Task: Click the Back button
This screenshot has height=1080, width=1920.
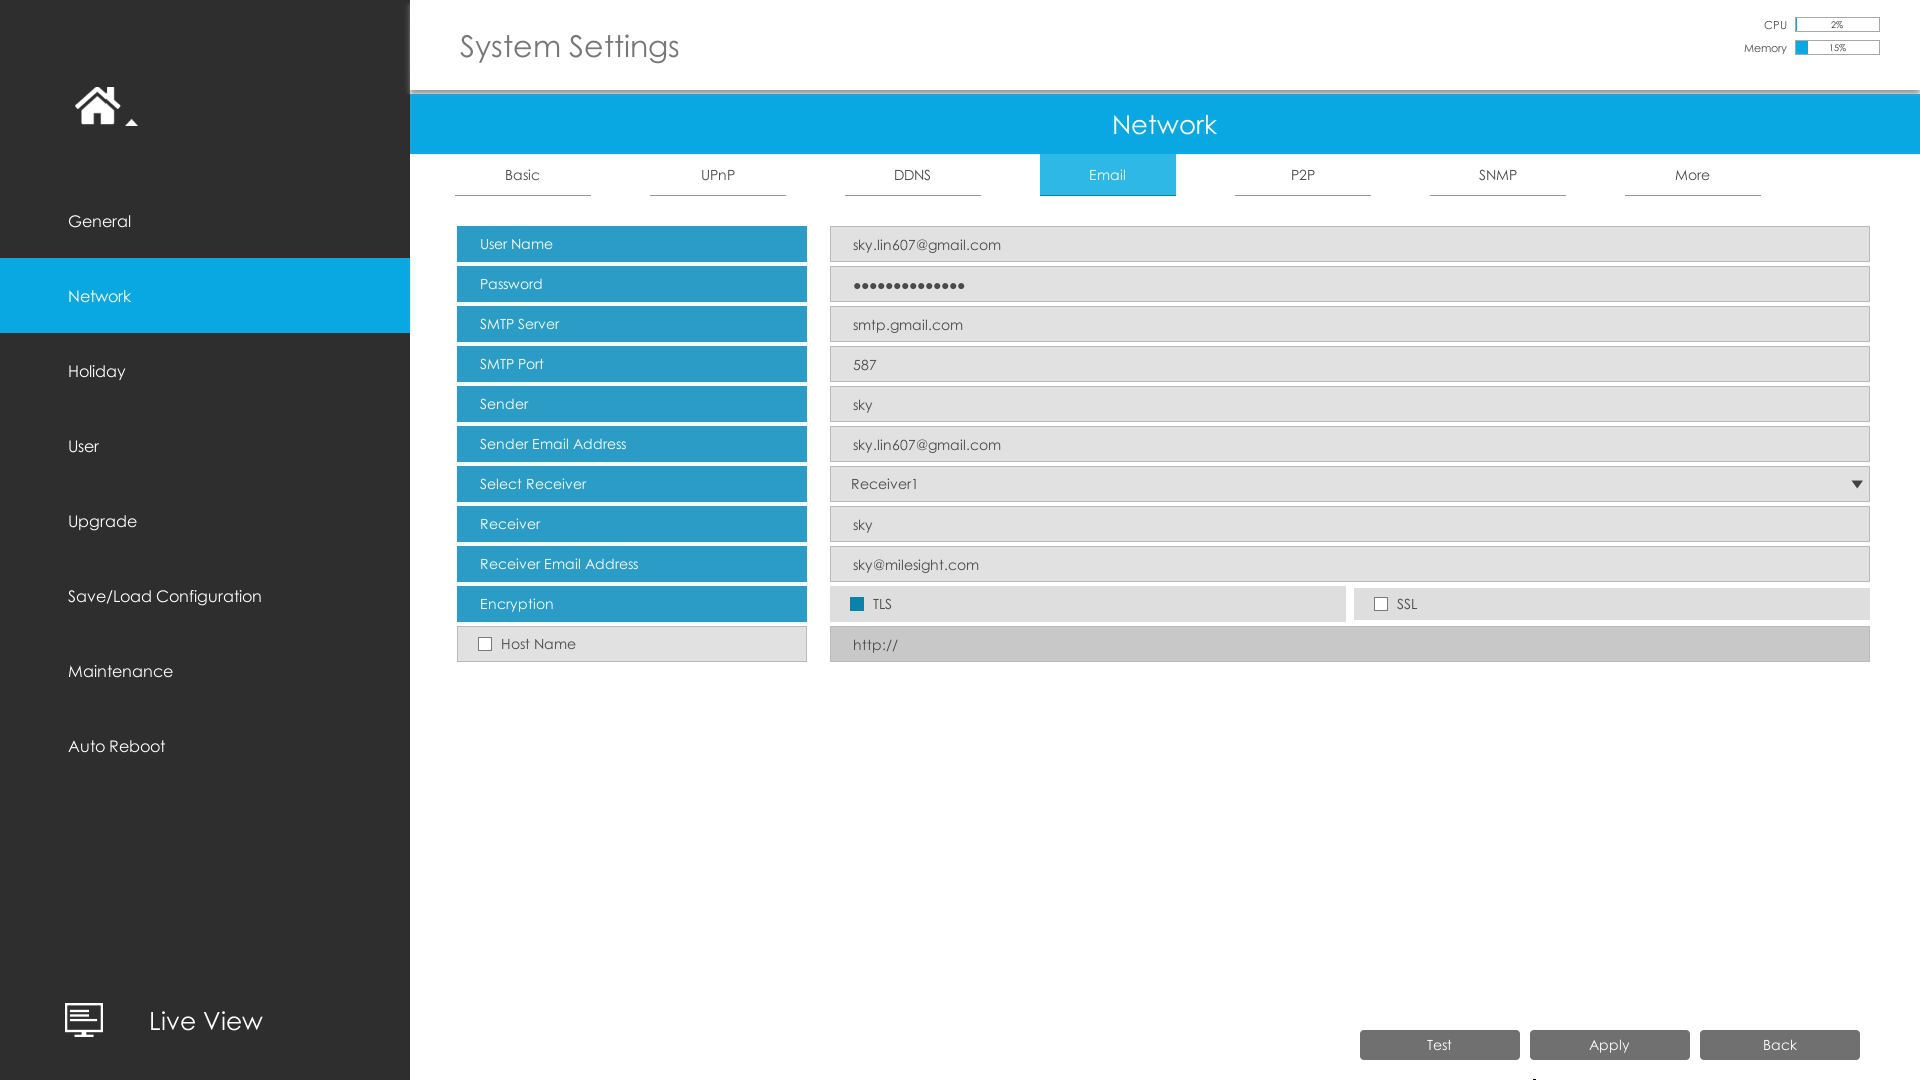Action: (1779, 1045)
